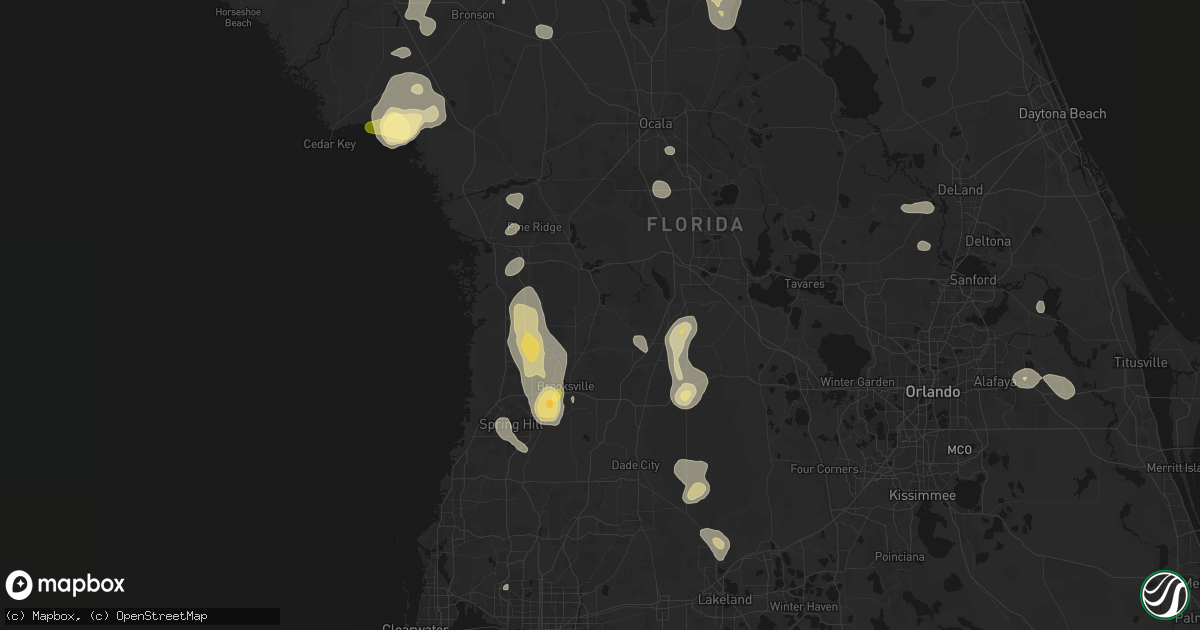Click the bright storm cell near Cedar Key

point(397,127)
